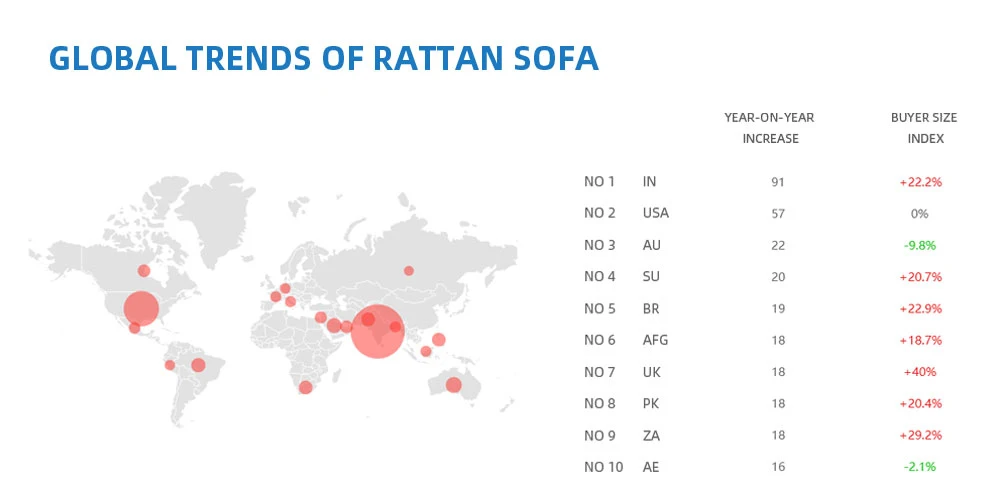This screenshot has width=1000, height=494.
Task: Click the bubble over Australia
Action: (453, 385)
